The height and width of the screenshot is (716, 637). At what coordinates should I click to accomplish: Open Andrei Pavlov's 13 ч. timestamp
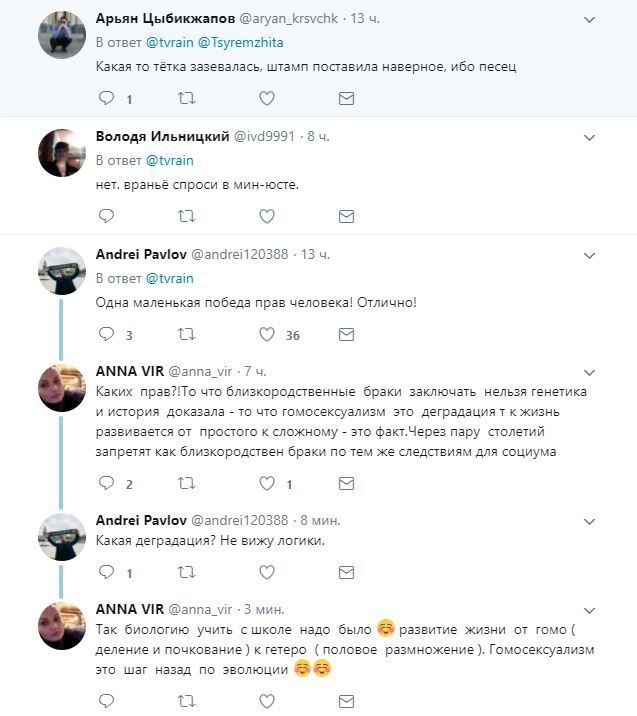point(314,255)
